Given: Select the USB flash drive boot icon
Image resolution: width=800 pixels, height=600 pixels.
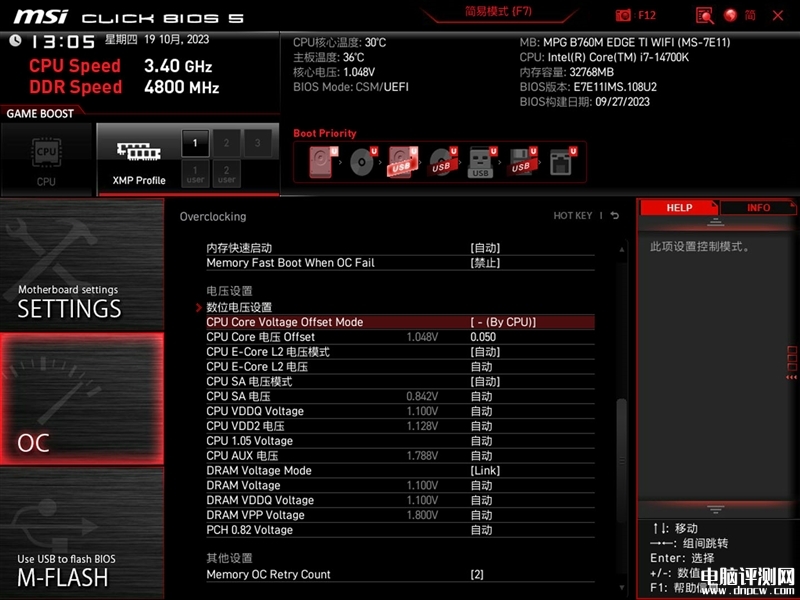Looking at the screenshot, I should pos(481,162).
